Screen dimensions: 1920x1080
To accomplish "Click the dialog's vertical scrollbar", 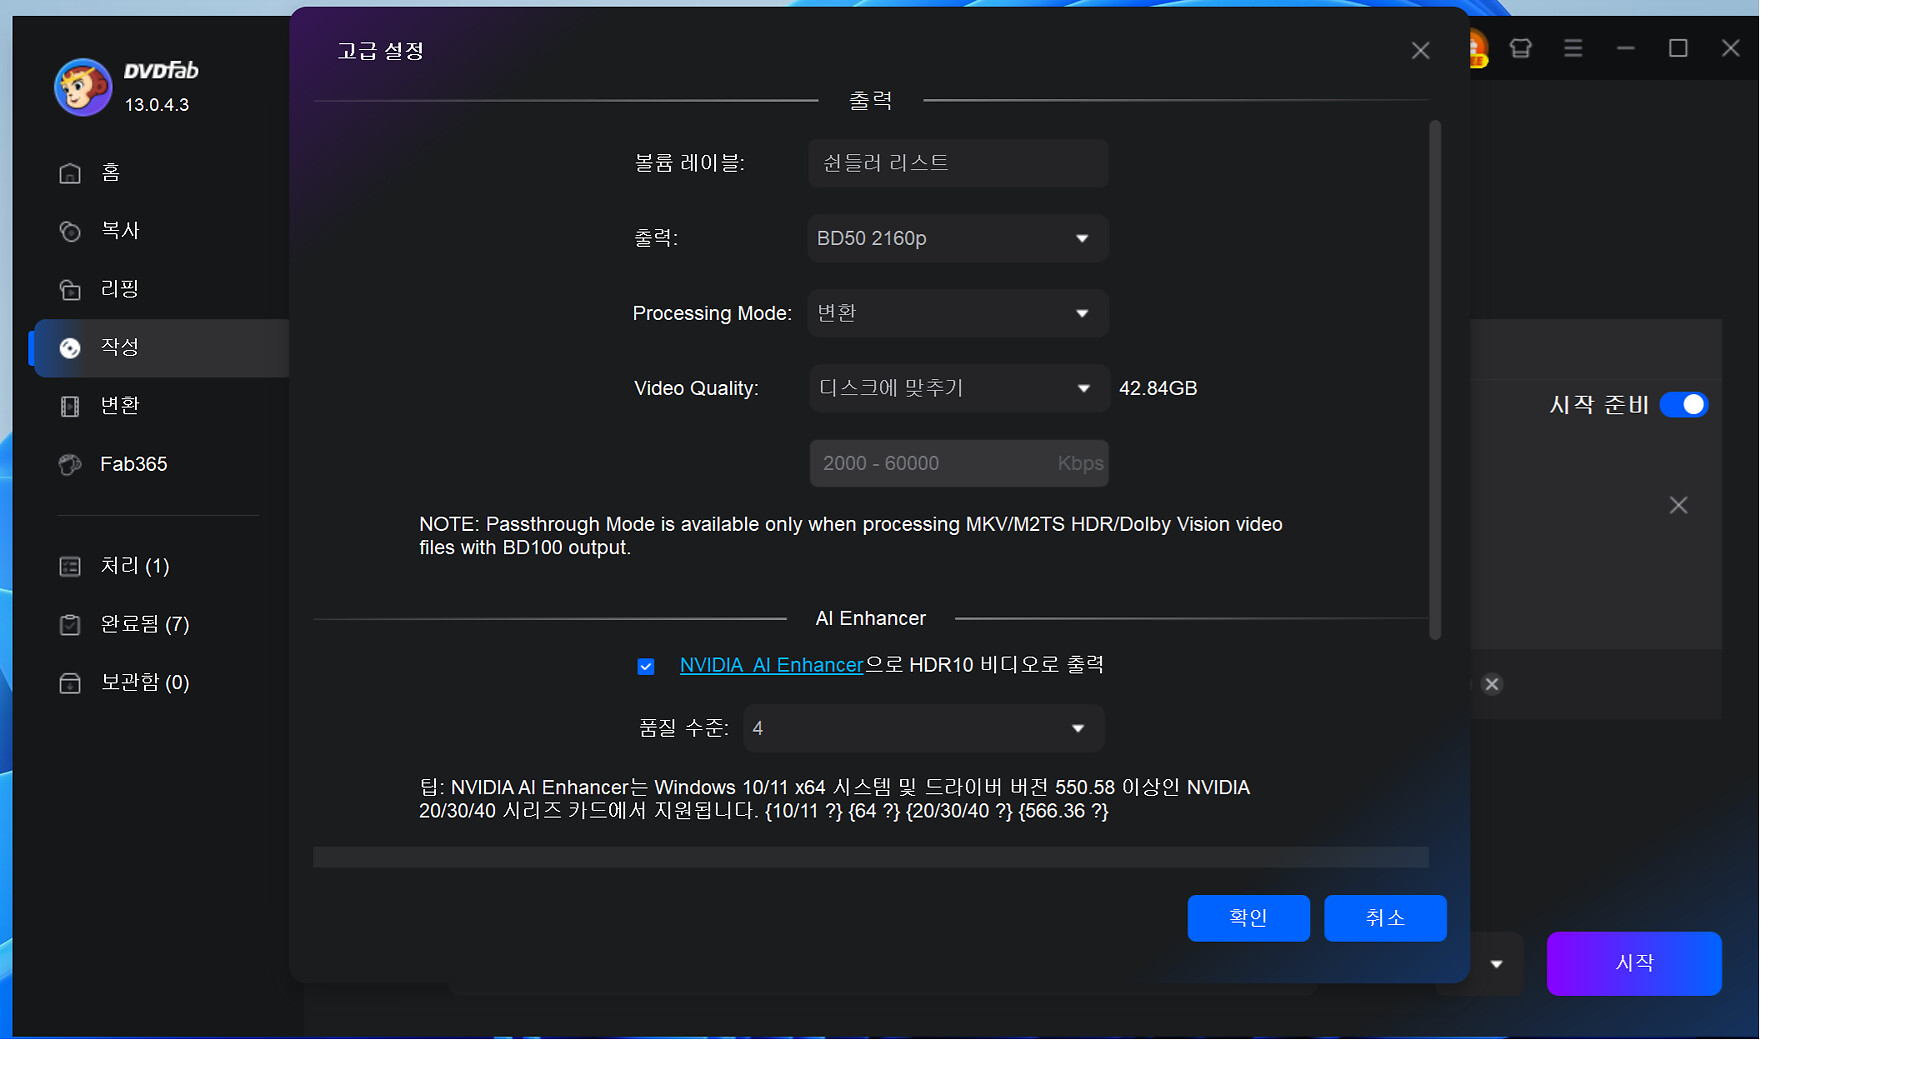I will [x=1435, y=380].
